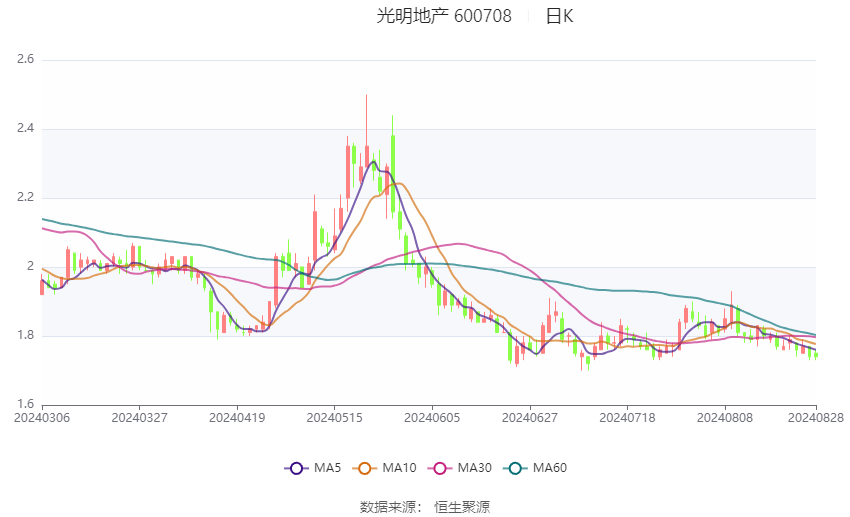Click the 20240515 x-axis date label
The image size is (850, 517).
pos(334,418)
